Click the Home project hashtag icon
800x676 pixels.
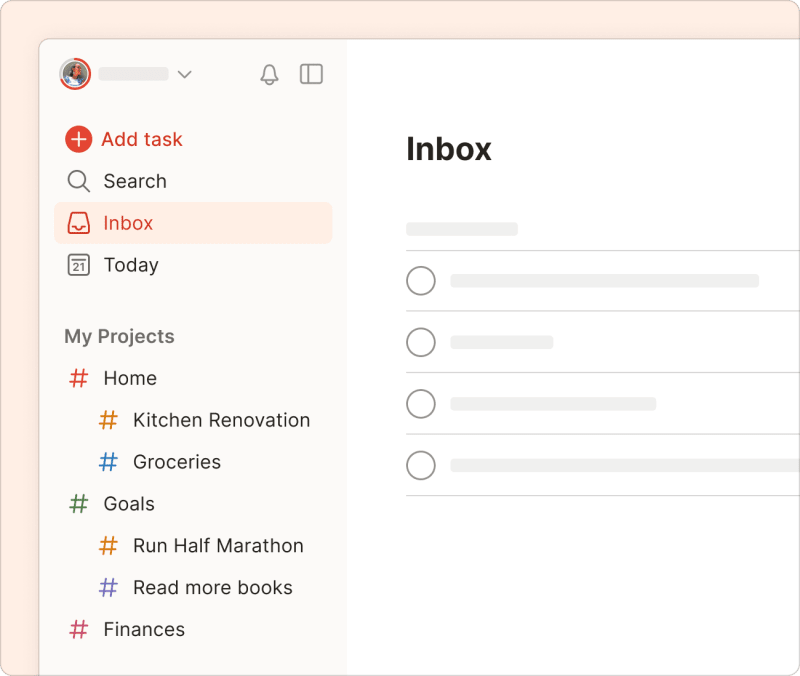(x=78, y=378)
